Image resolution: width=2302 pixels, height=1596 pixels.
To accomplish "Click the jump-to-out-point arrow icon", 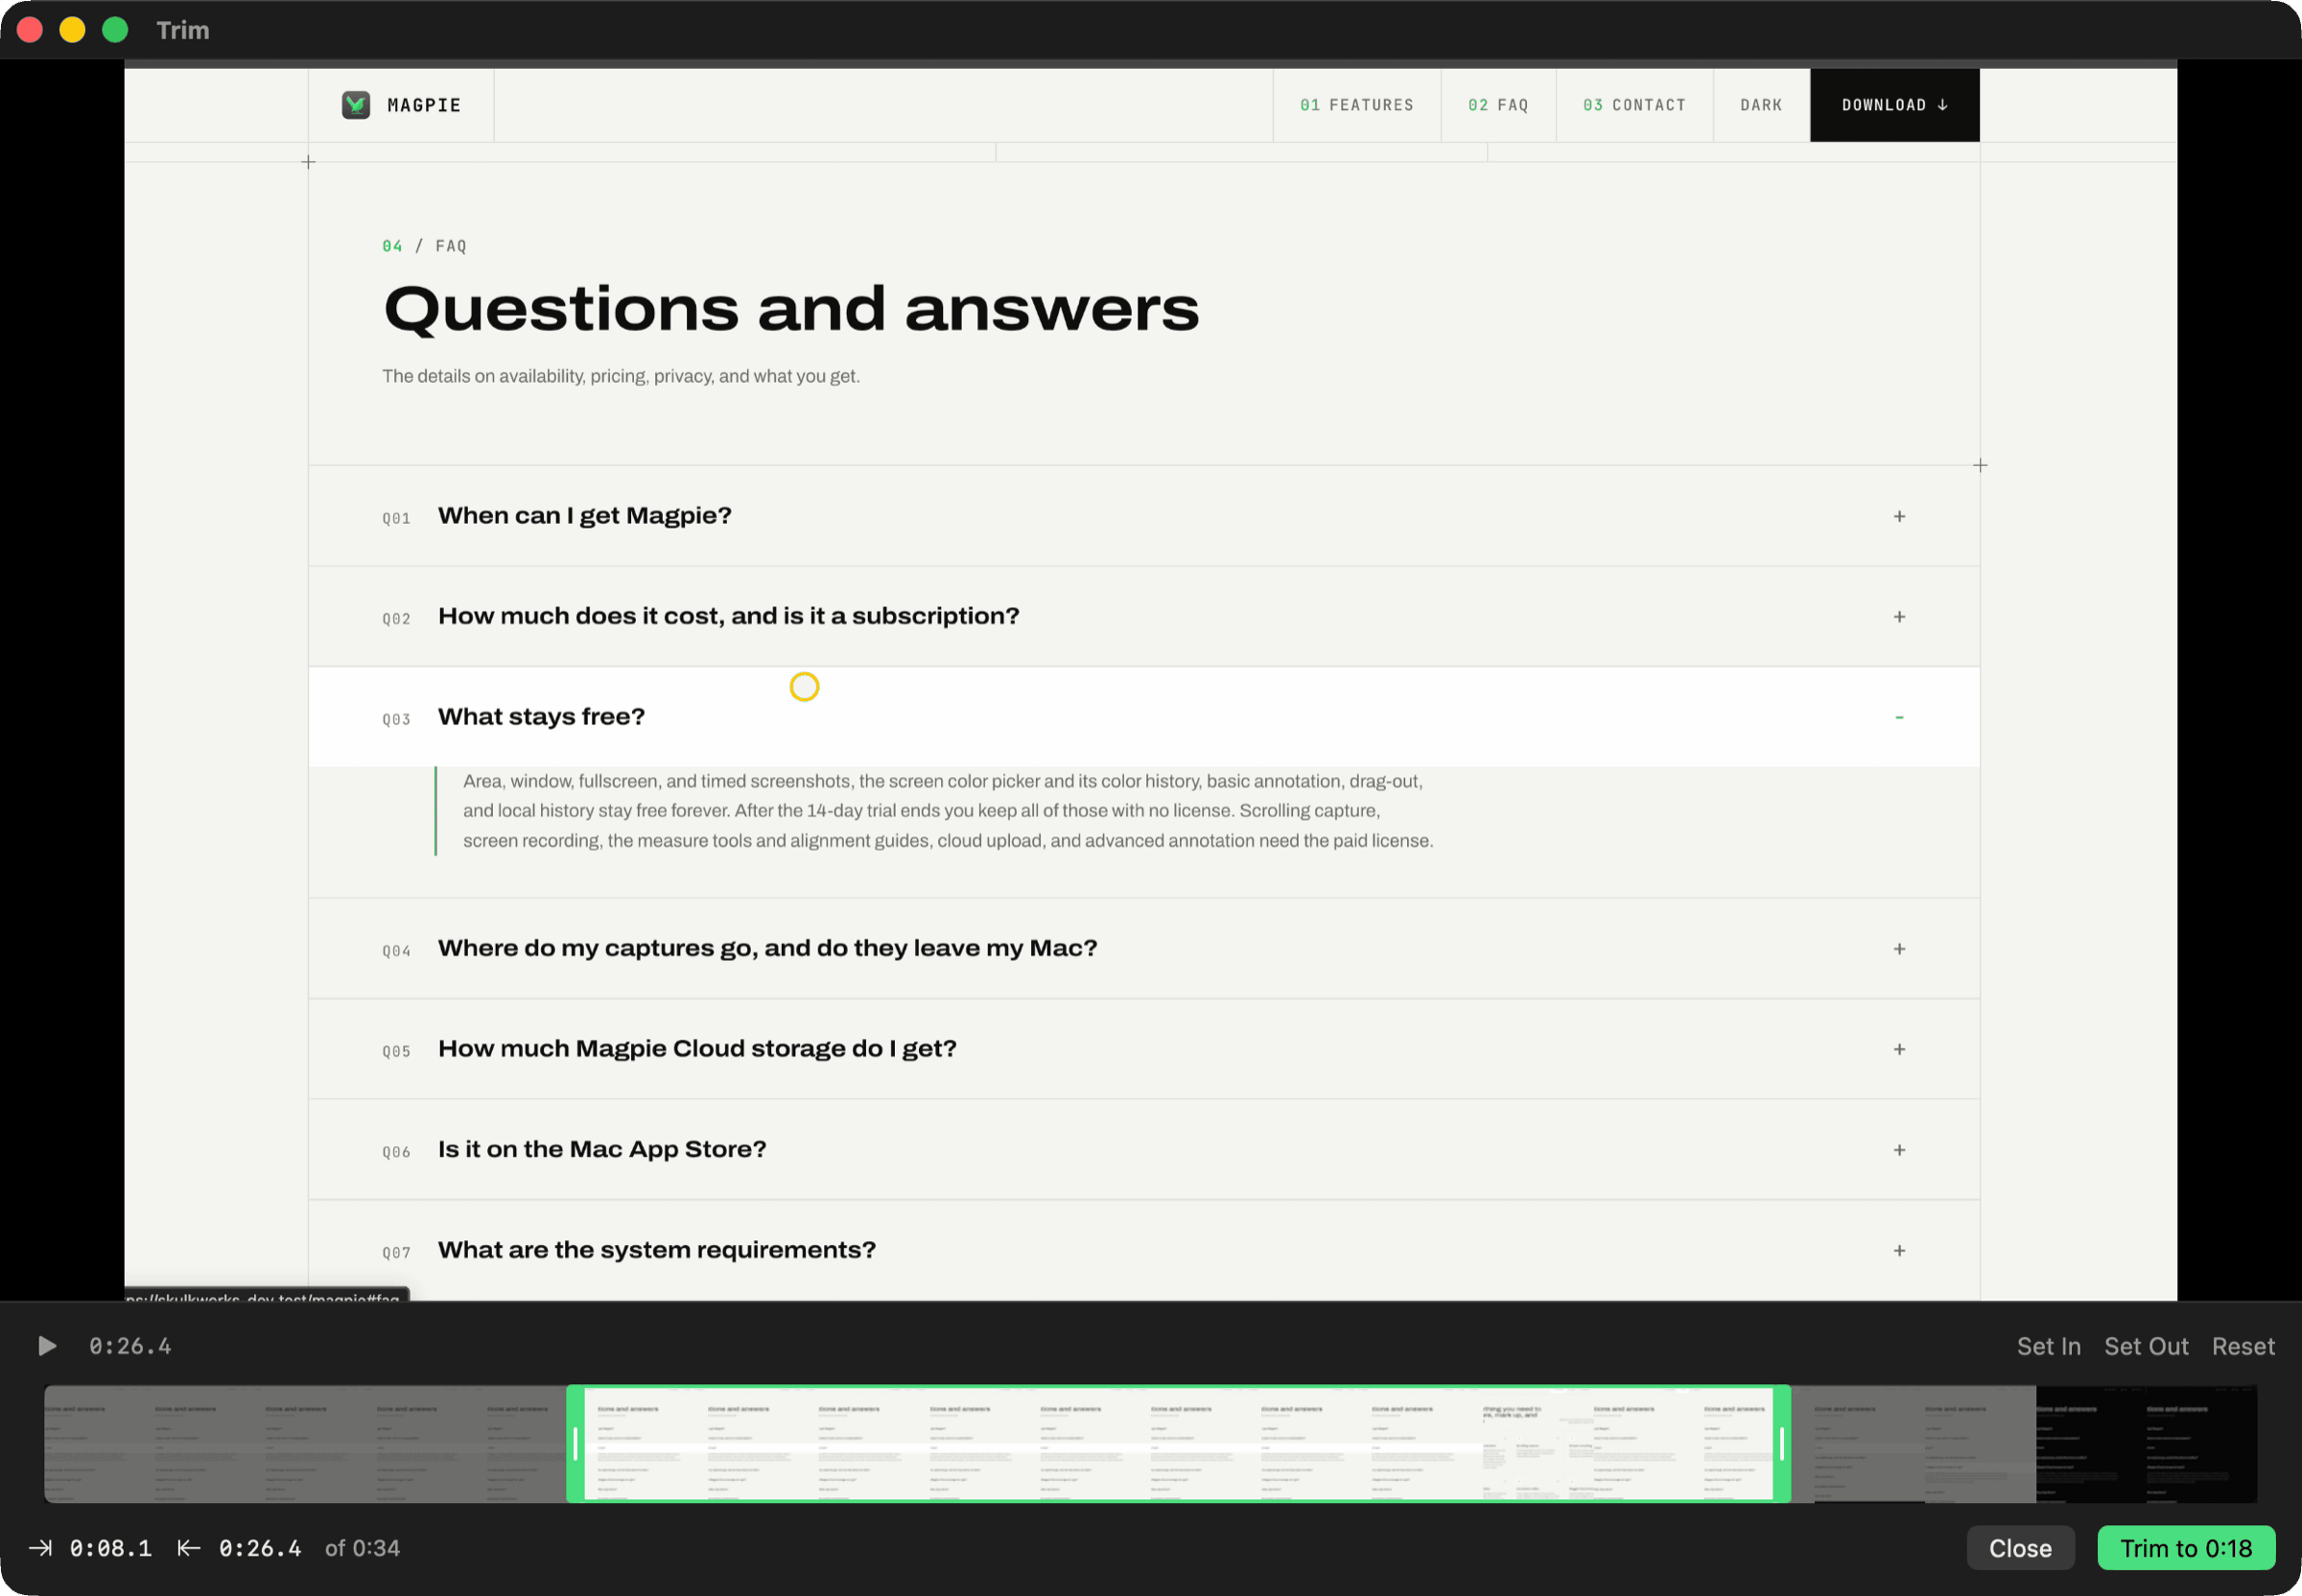I will pos(189,1548).
